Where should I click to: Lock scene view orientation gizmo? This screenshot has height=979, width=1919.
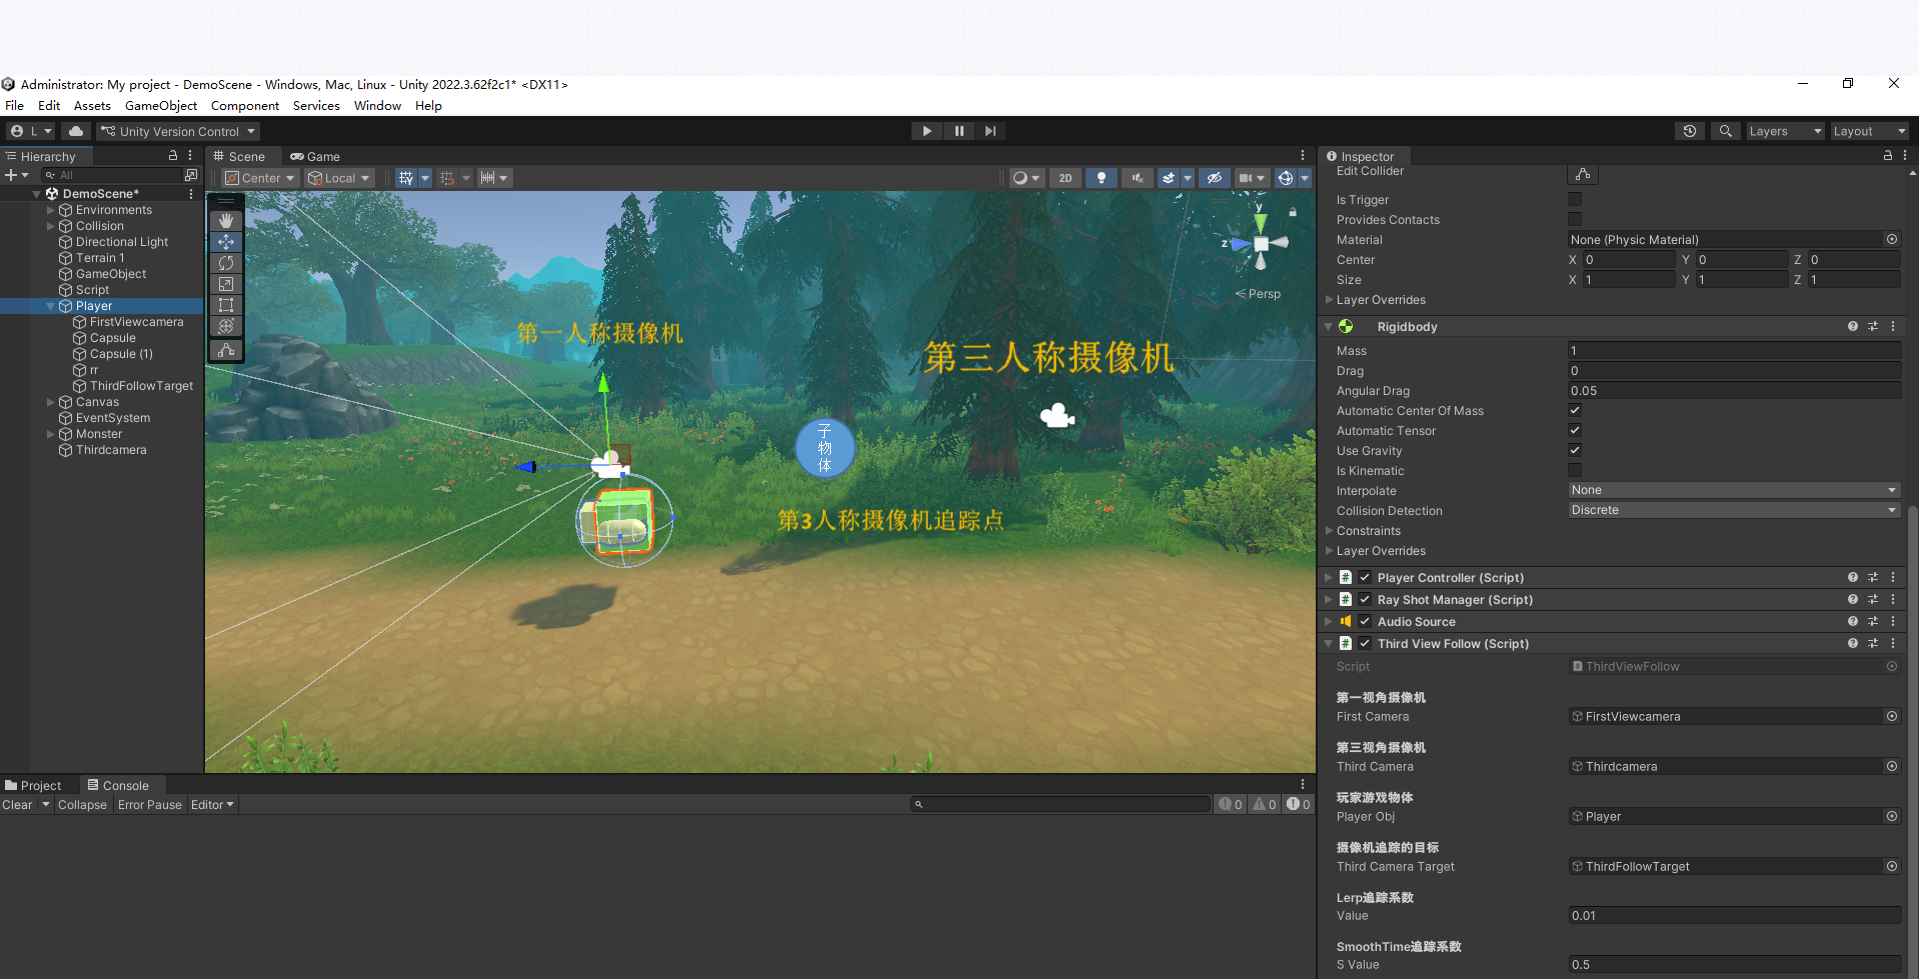coord(1293,212)
